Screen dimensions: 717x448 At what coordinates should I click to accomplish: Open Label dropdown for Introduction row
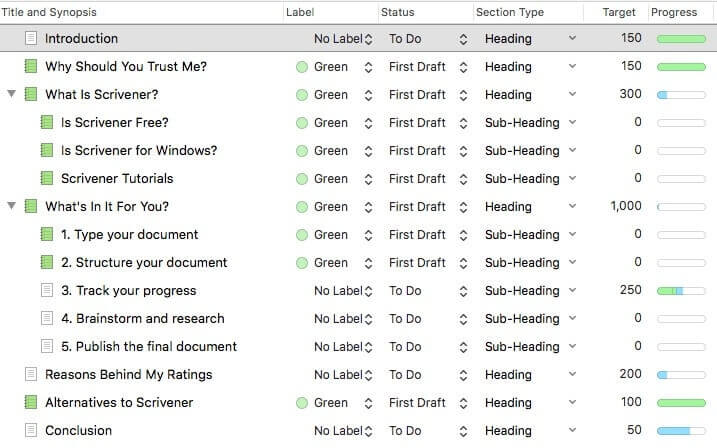pyautogui.click(x=369, y=39)
